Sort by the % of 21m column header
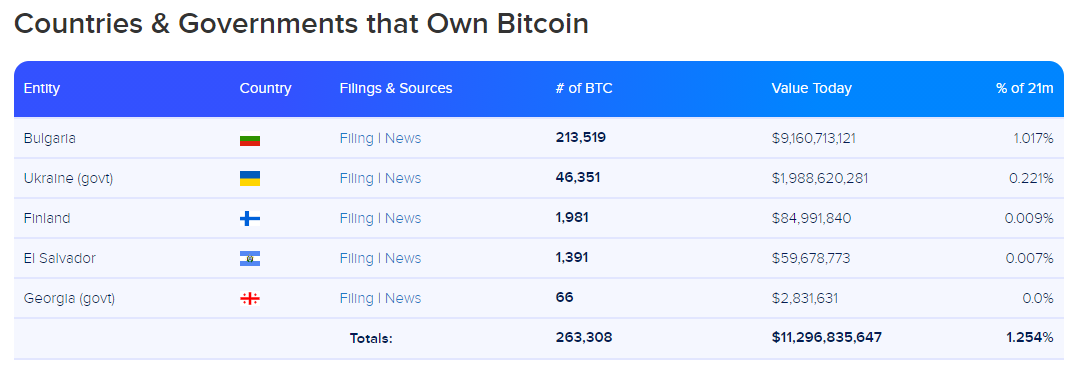This screenshot has height=381, width=1076. coord(1025,89)
